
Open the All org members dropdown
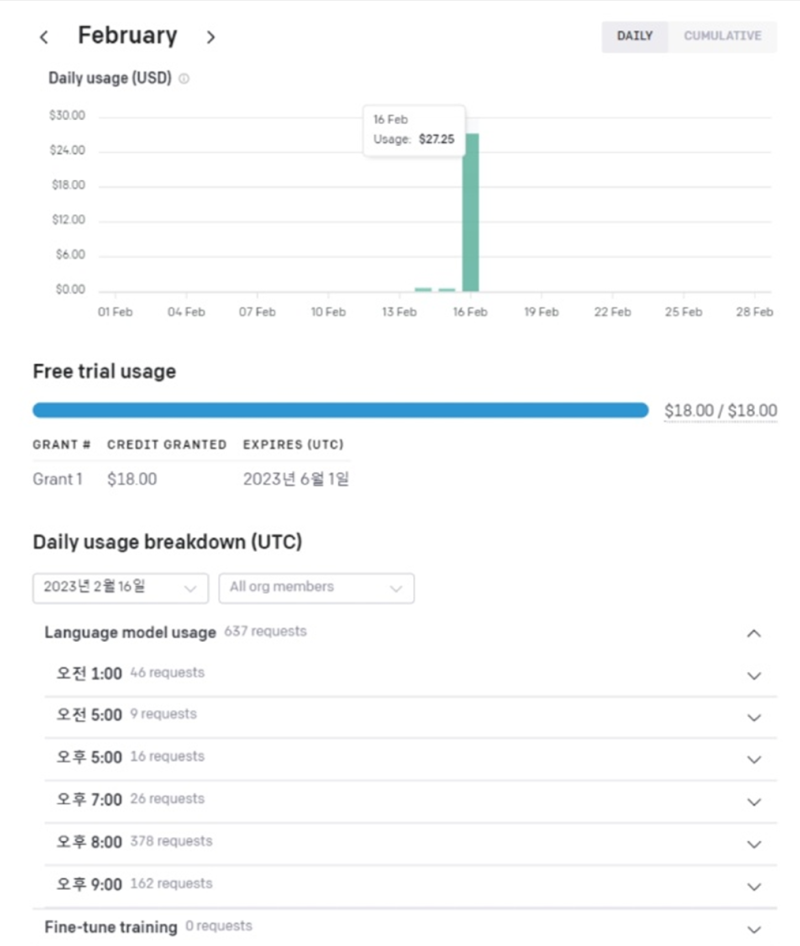pyautogui.click(x=316, y=588)
